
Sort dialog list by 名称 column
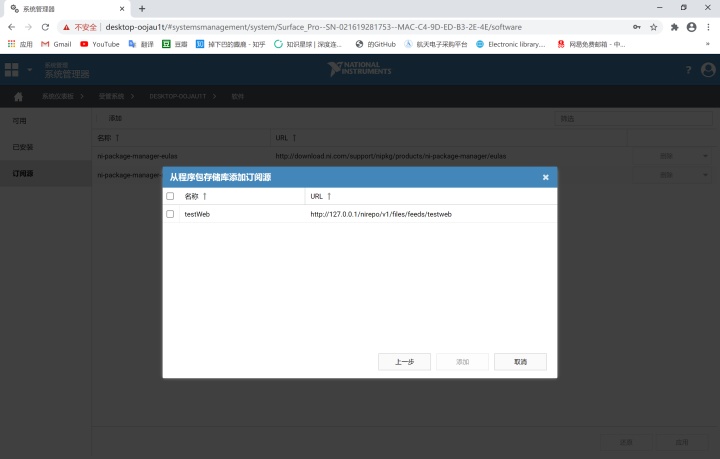196,196
